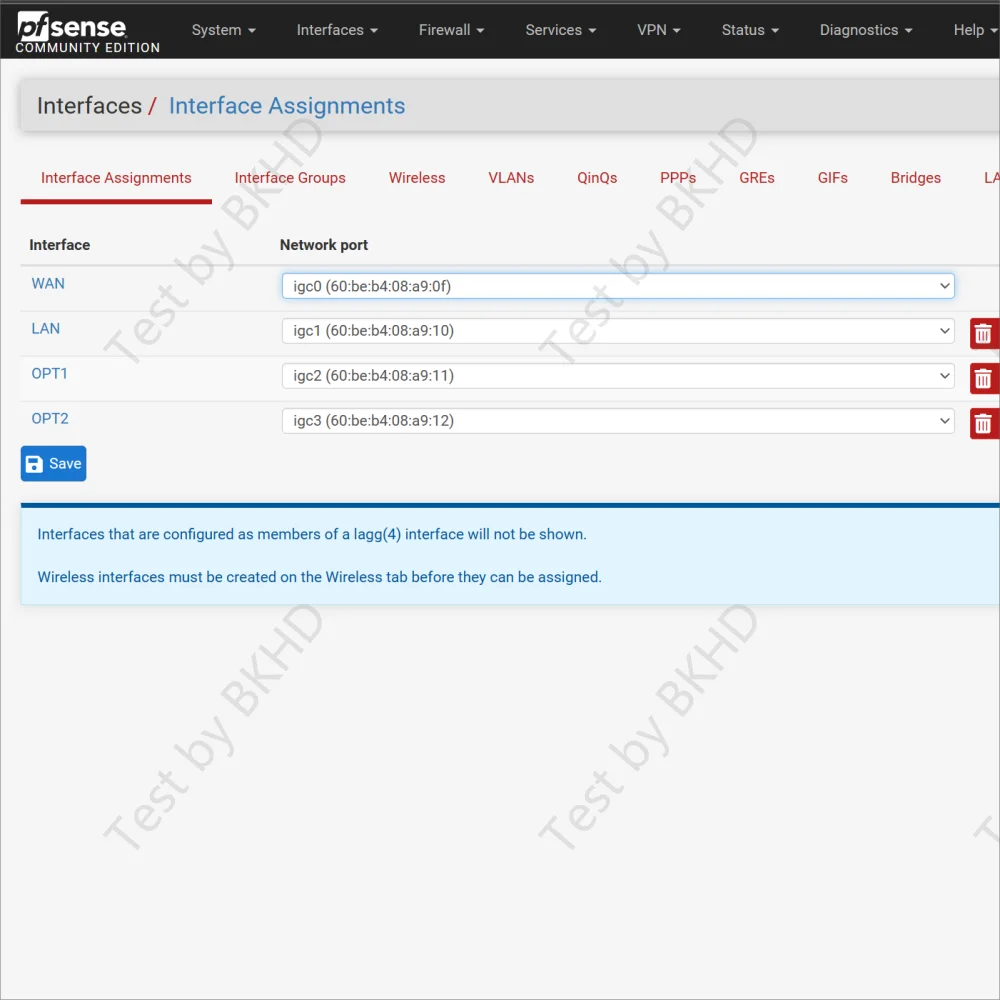Open the VPN menu

point(658,30)
